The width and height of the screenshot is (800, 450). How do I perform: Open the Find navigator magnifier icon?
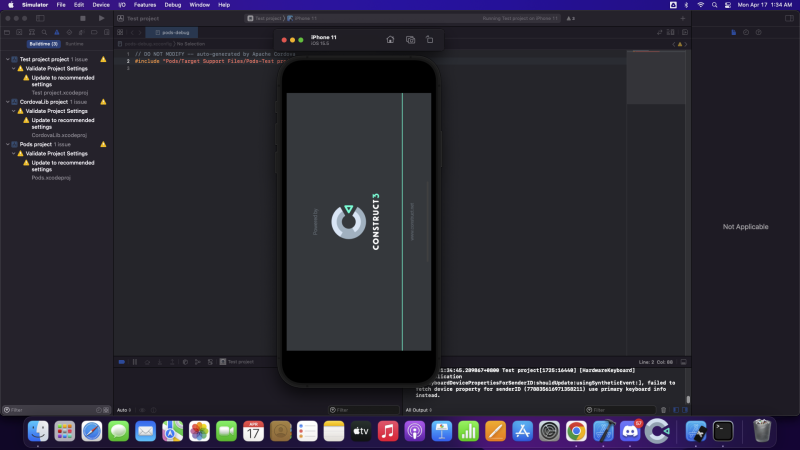click(x=44, y=32)
